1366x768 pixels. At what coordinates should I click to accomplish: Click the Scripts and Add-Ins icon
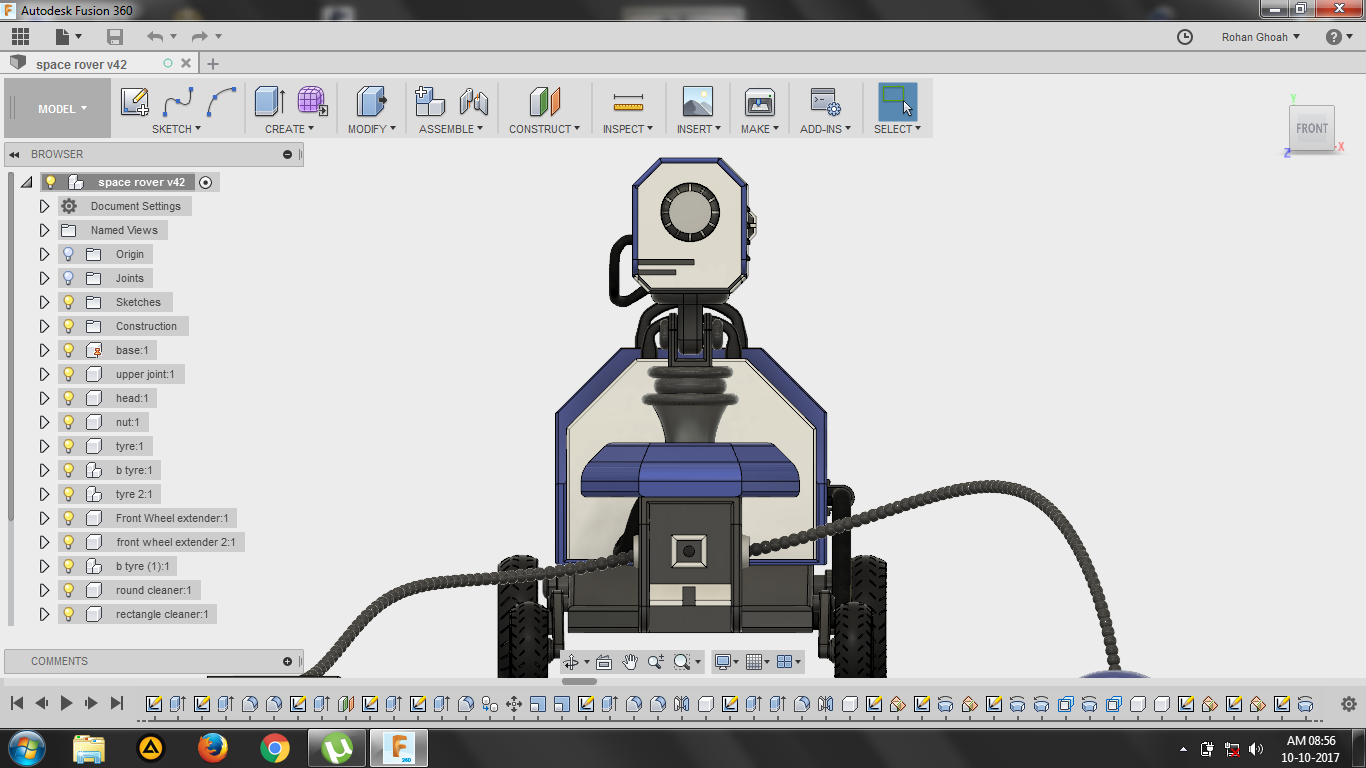click(825, 102)
